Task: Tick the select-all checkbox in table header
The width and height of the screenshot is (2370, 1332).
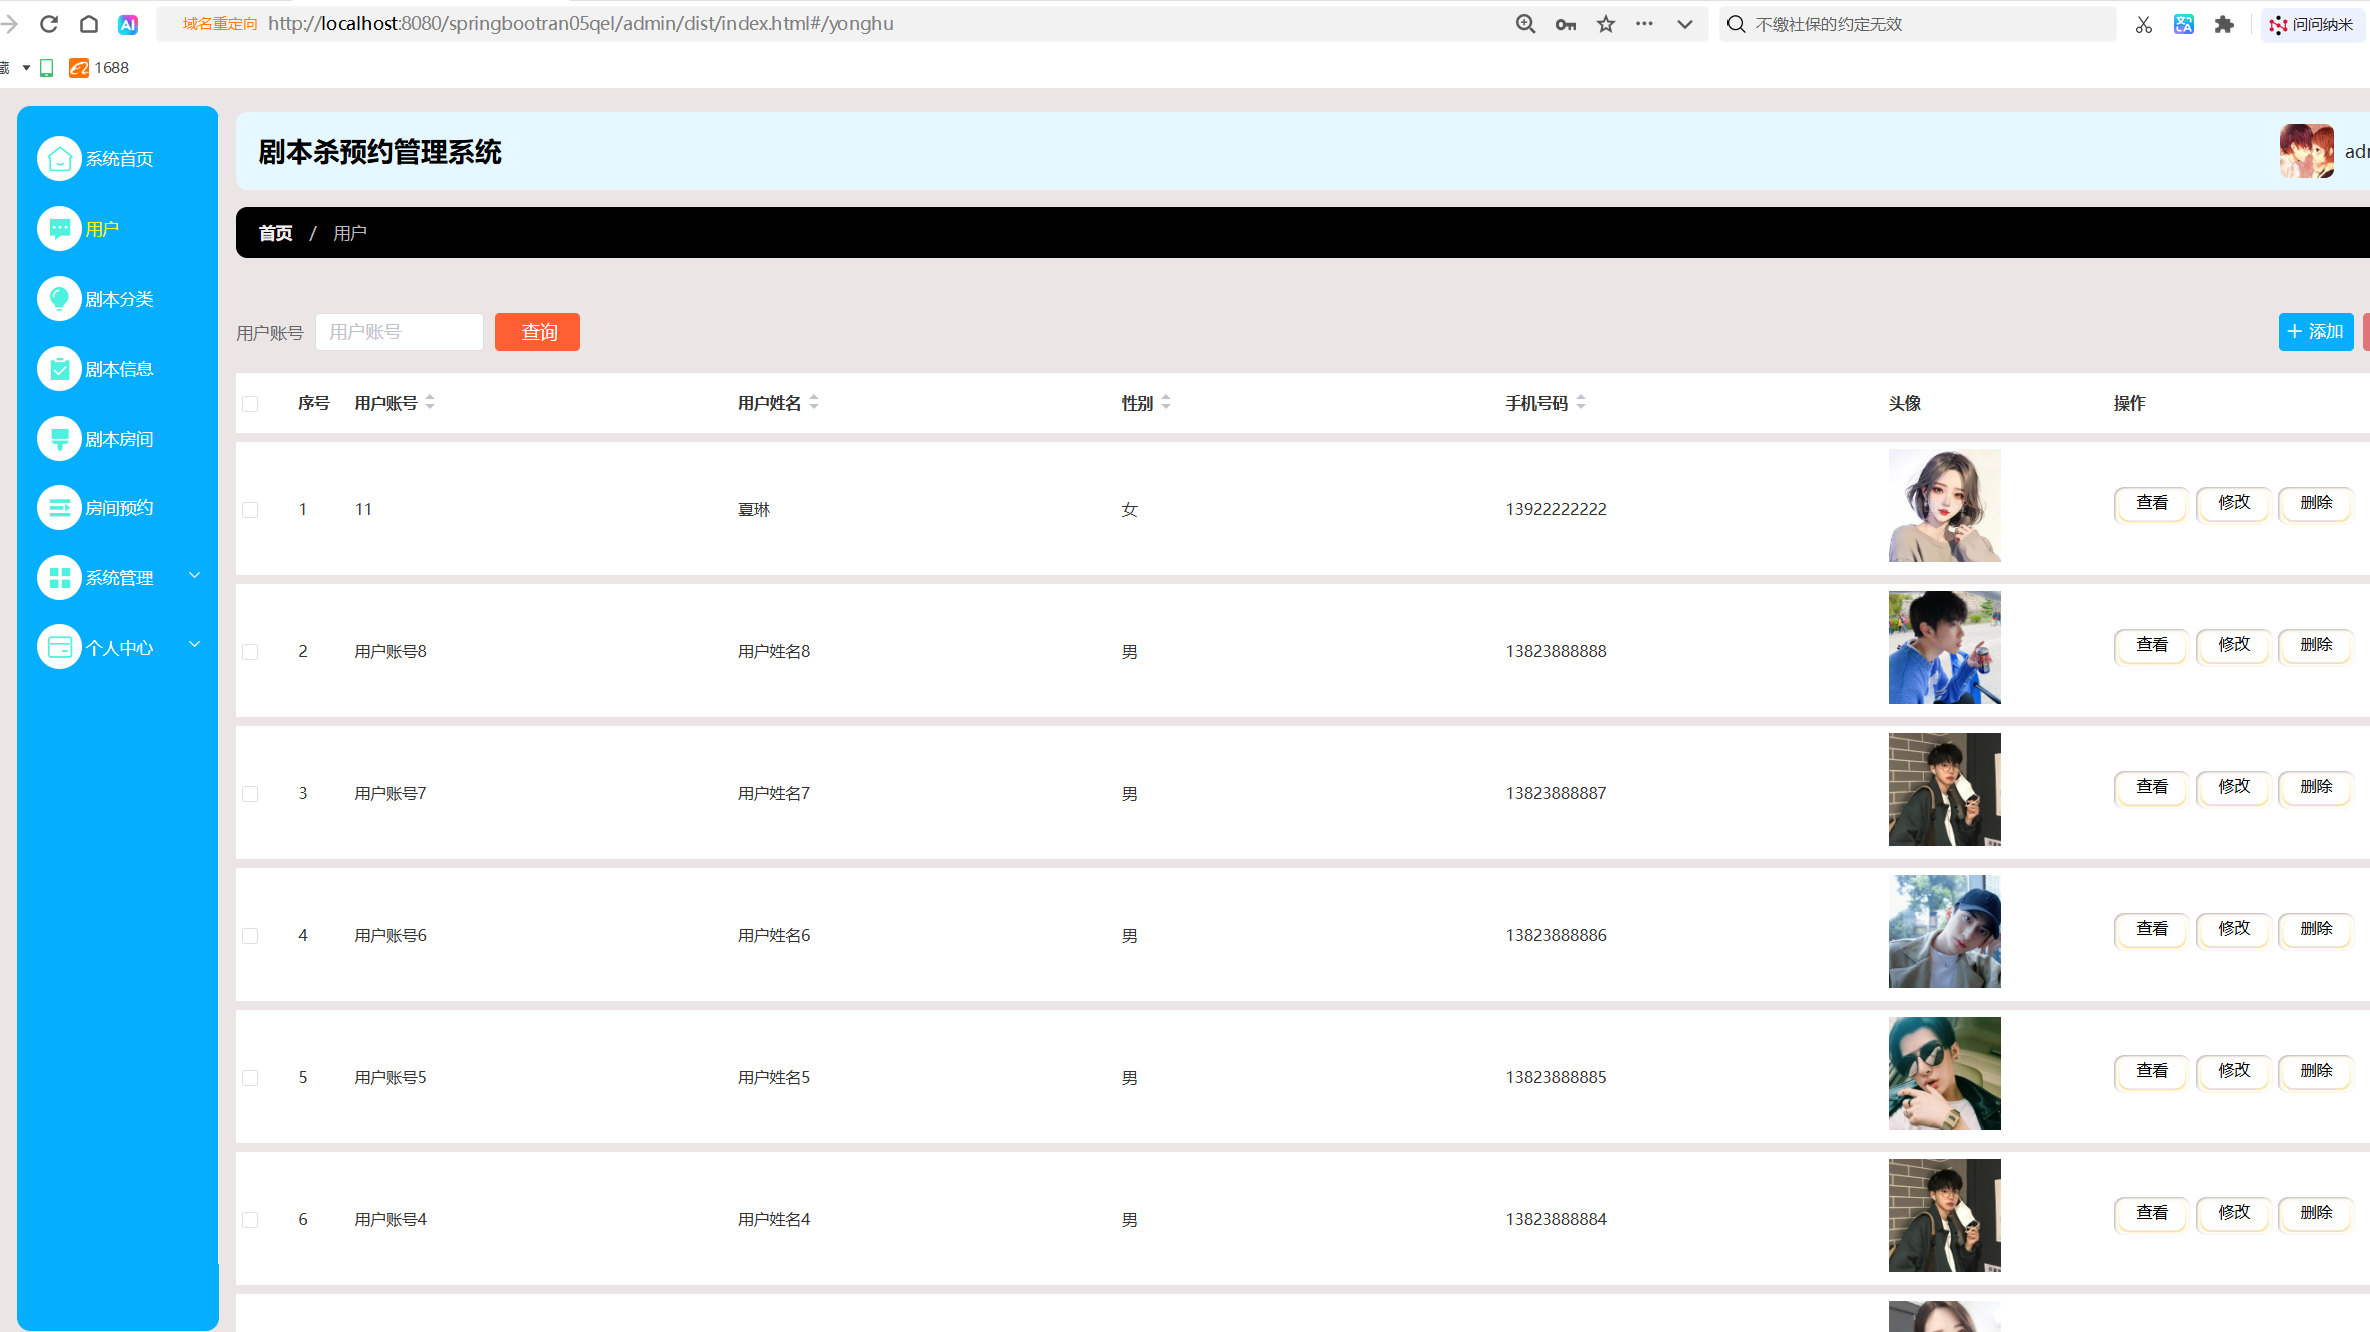Action: pos(250,404)
